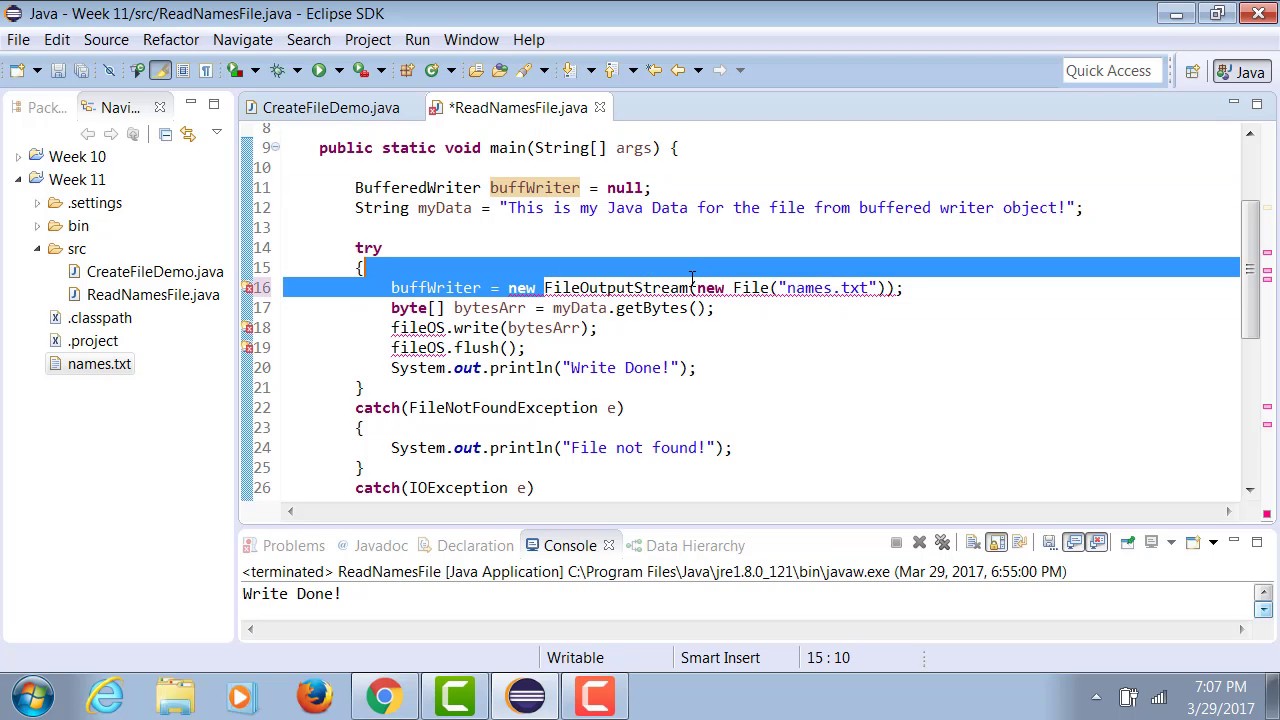
Task: Click the editor horizontal scrollbar
Action: pyautogui.click(x=760, y=512)
